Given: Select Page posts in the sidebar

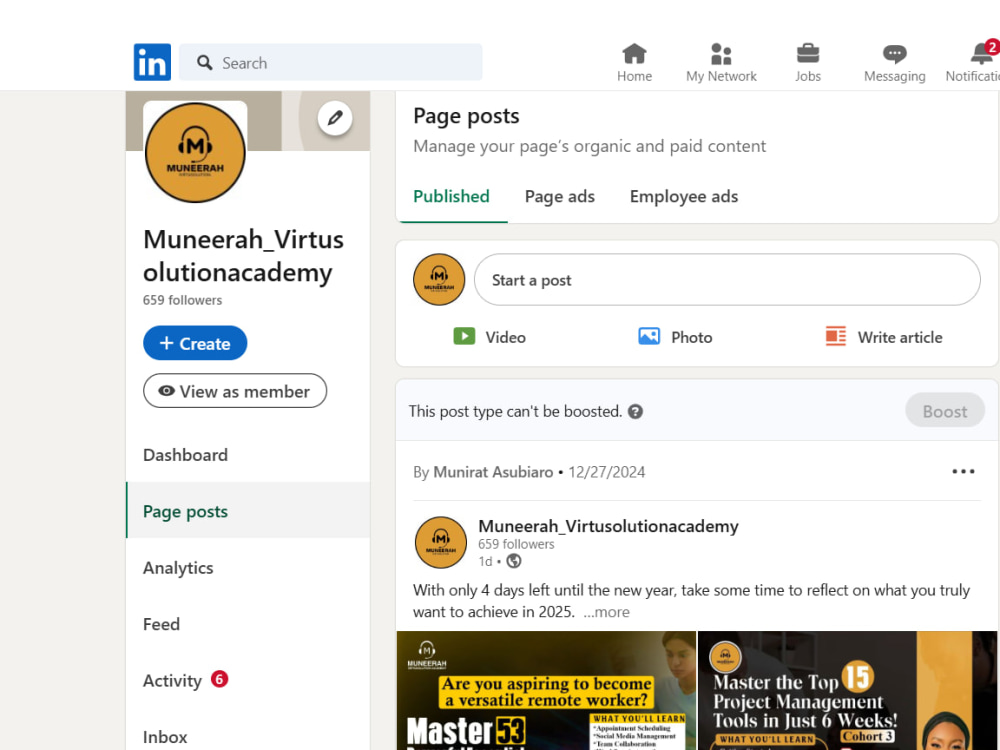Looking at the screenshot, I should point(247,511).
